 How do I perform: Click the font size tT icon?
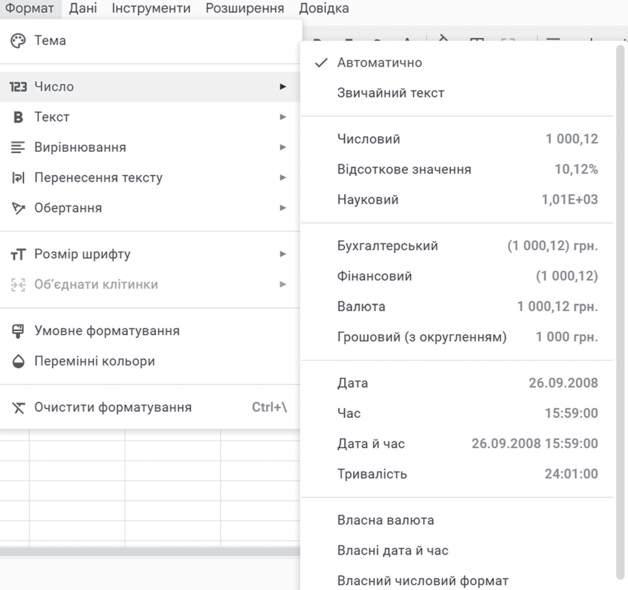18,254
